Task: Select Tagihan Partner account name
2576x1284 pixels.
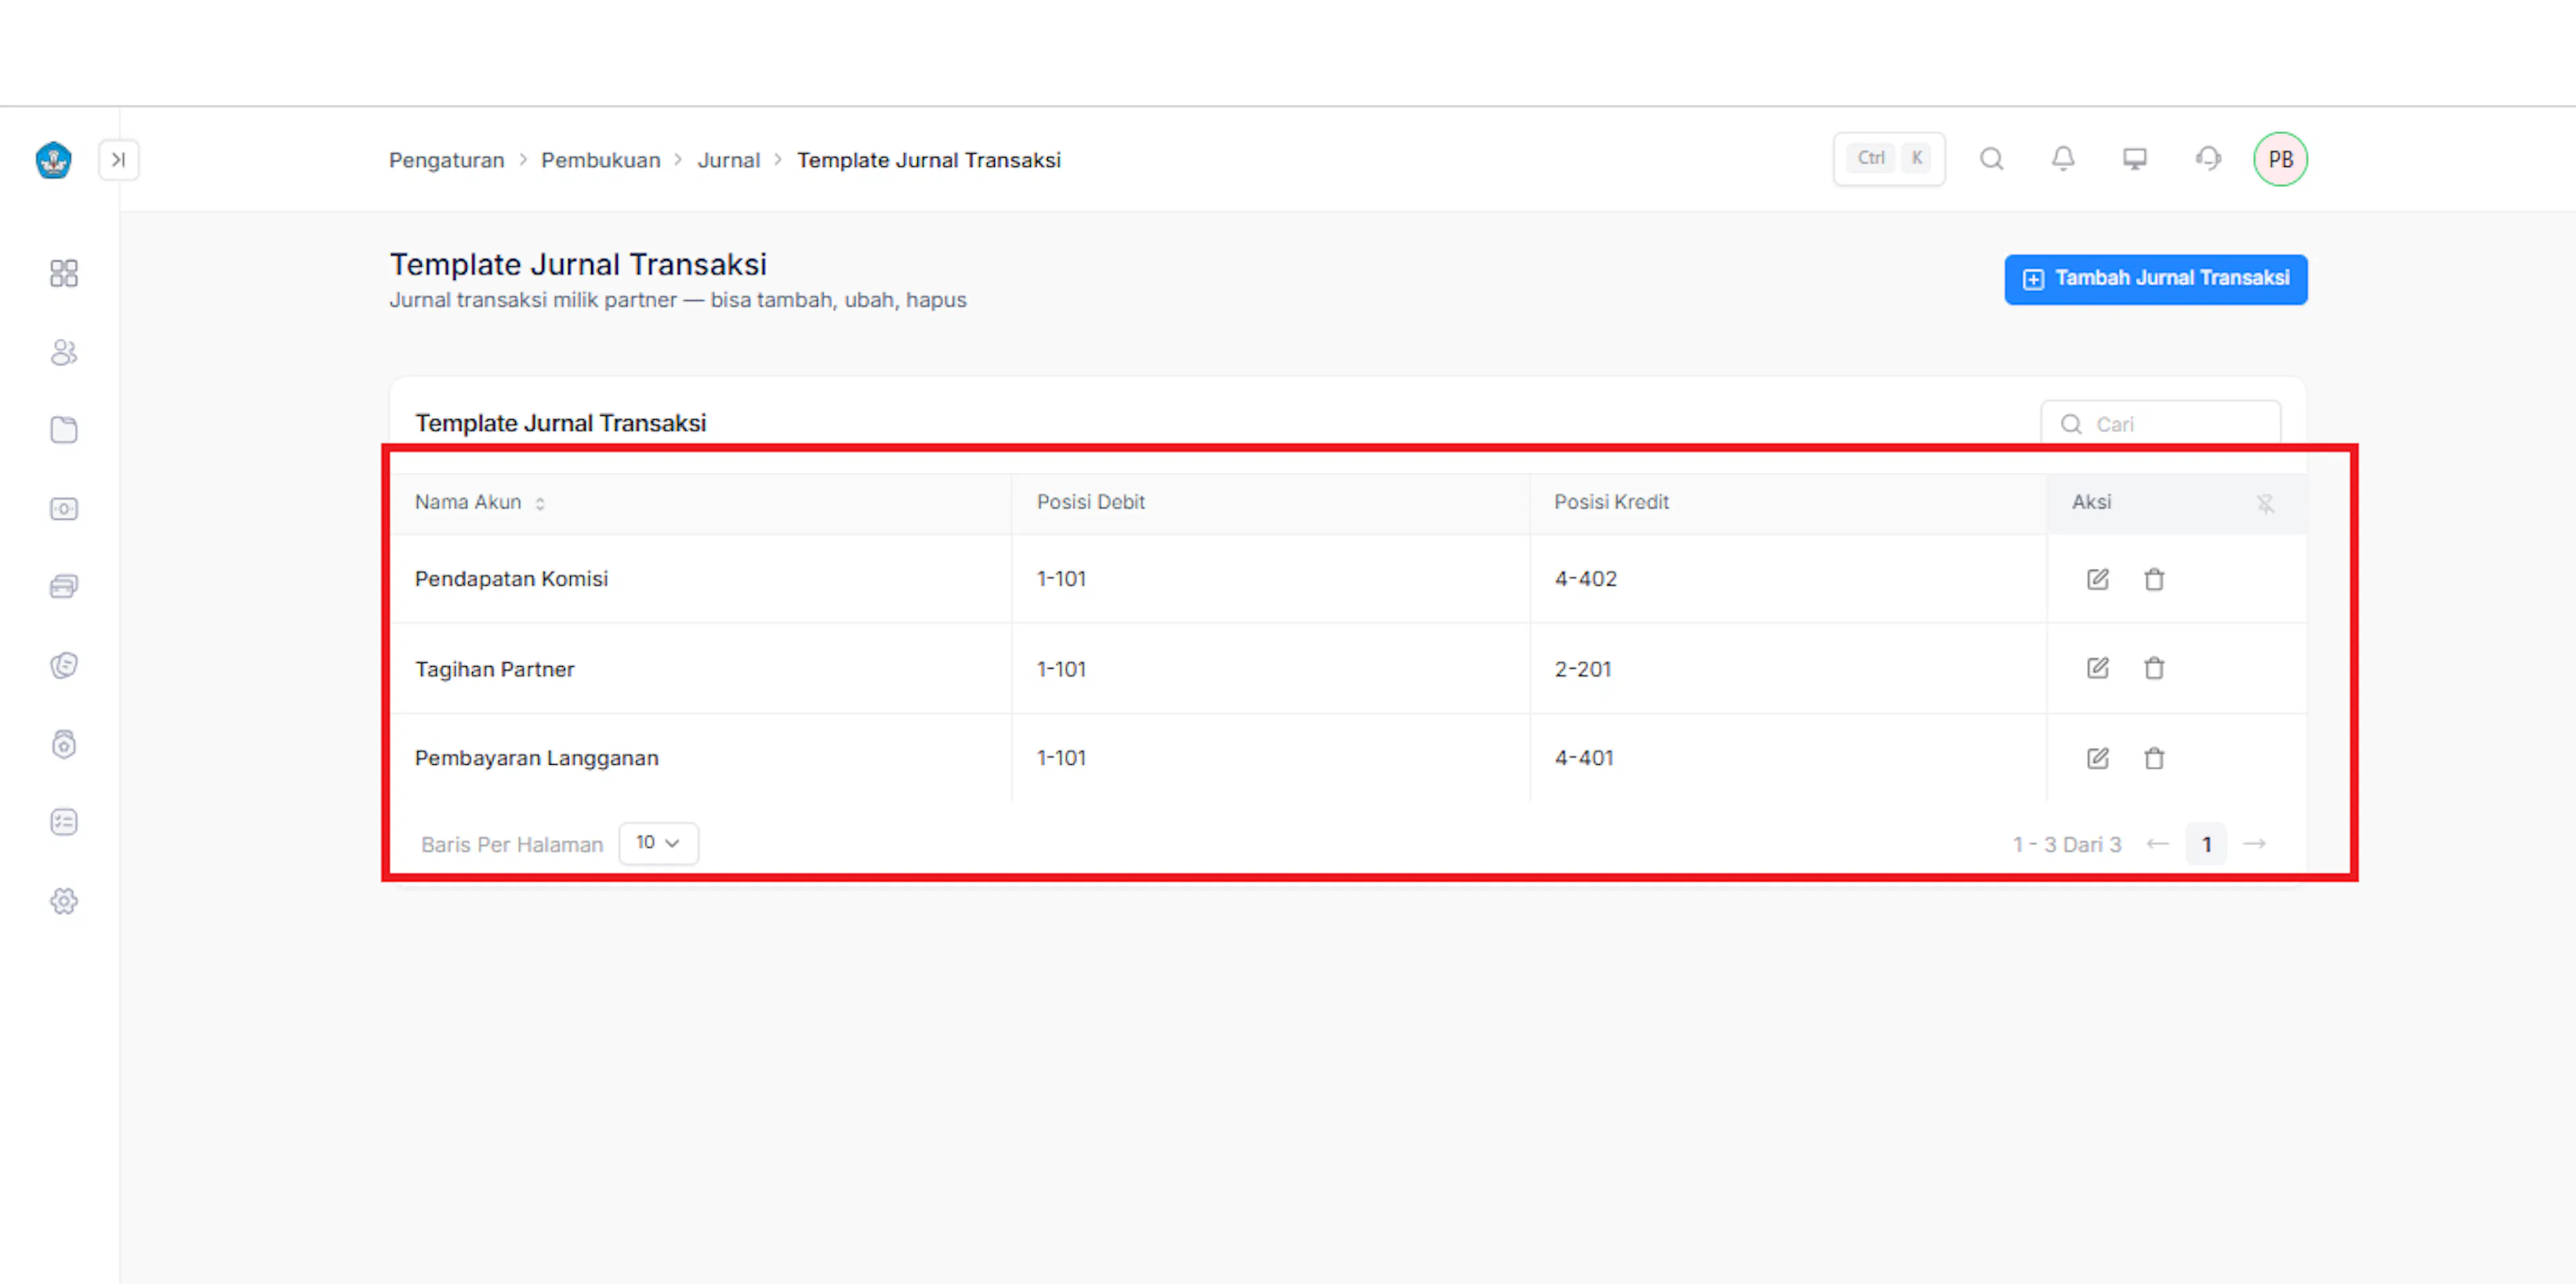Action: 494,669
